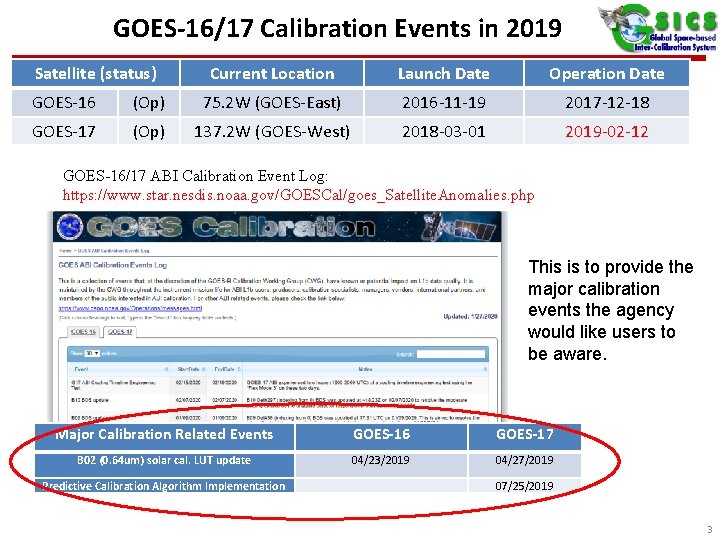Click the 'Satellite (status)' header cell
This screenshot has width=720, height=540.
(96, 73)
